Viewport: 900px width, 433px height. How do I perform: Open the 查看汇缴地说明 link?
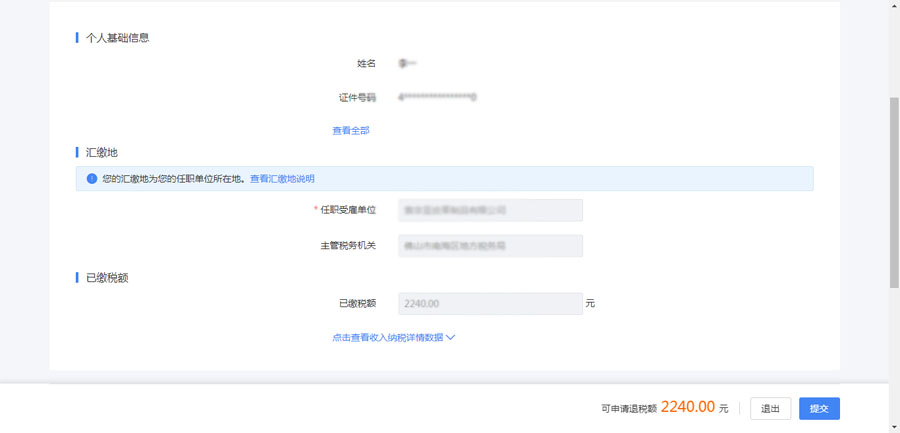coord(282,179)
